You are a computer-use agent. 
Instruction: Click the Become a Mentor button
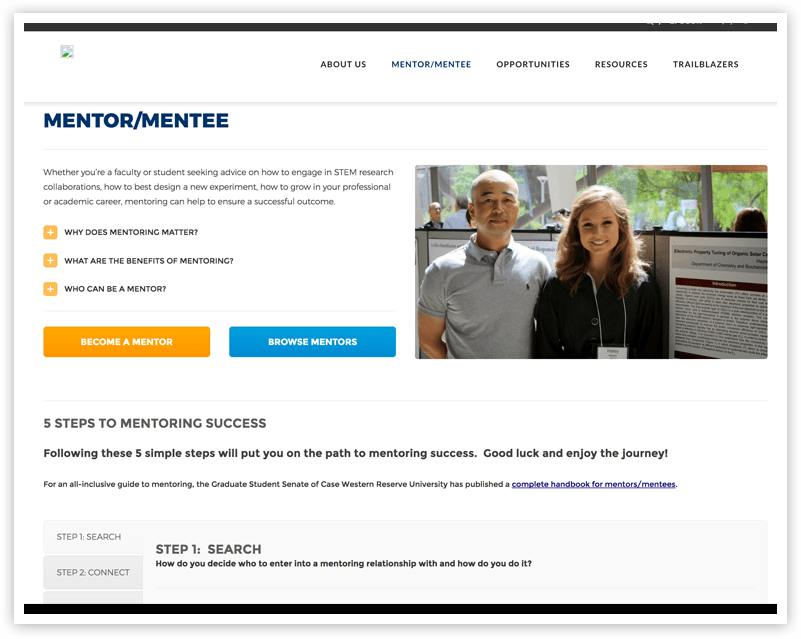pos(127,342)
